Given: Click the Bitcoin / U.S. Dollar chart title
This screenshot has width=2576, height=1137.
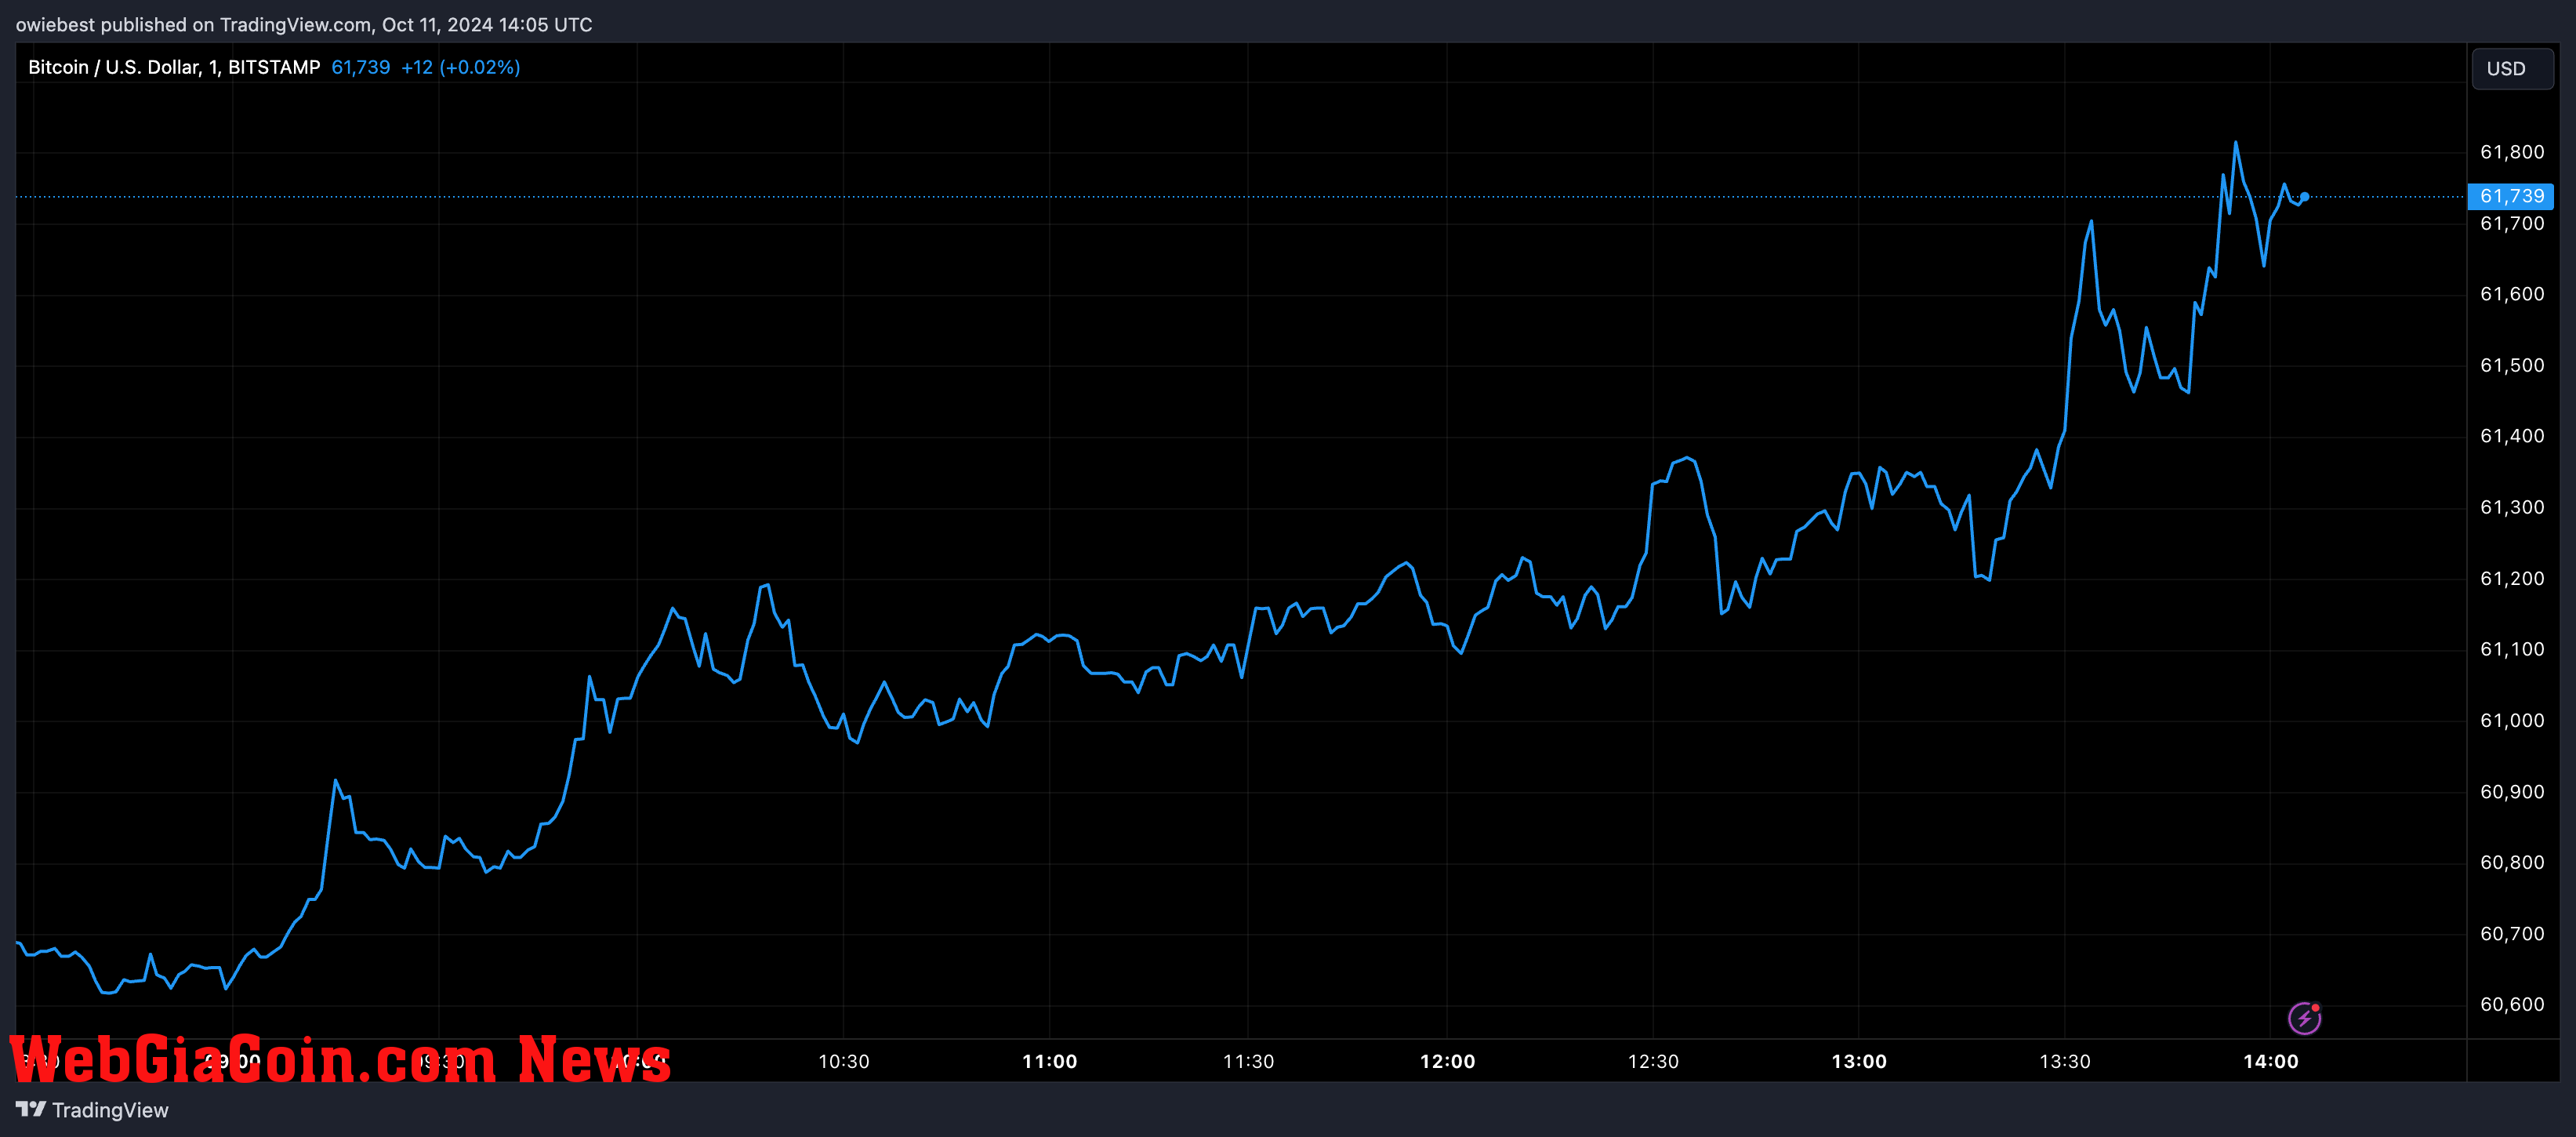Looking at the screenshot, I should pos(174,67).
